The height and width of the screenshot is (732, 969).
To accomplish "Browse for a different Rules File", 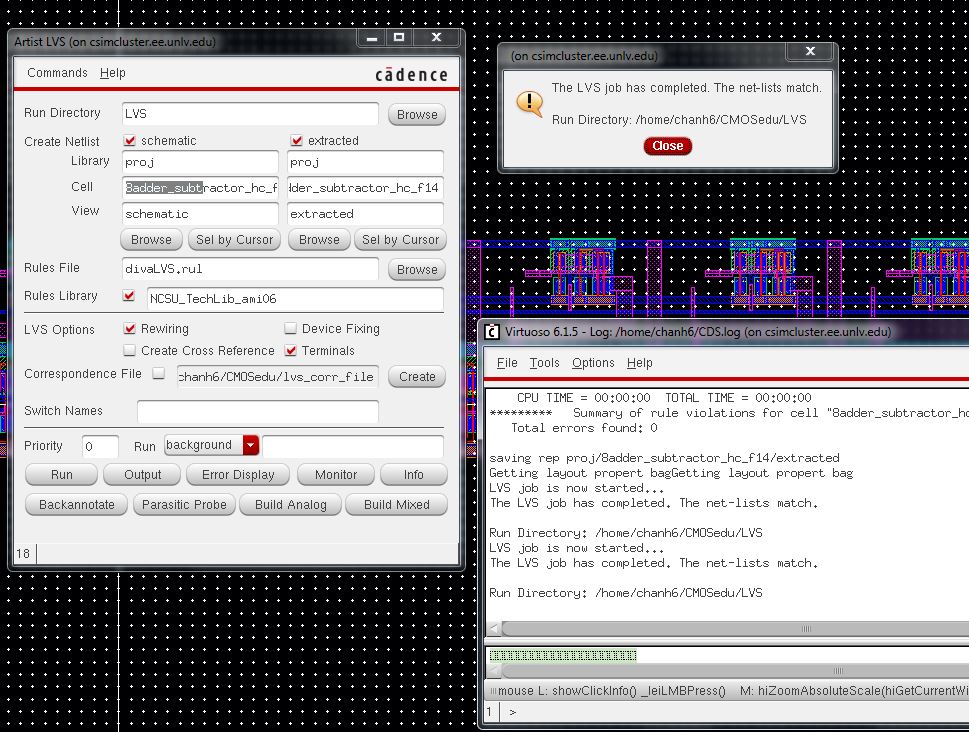I will pos(415,269).
